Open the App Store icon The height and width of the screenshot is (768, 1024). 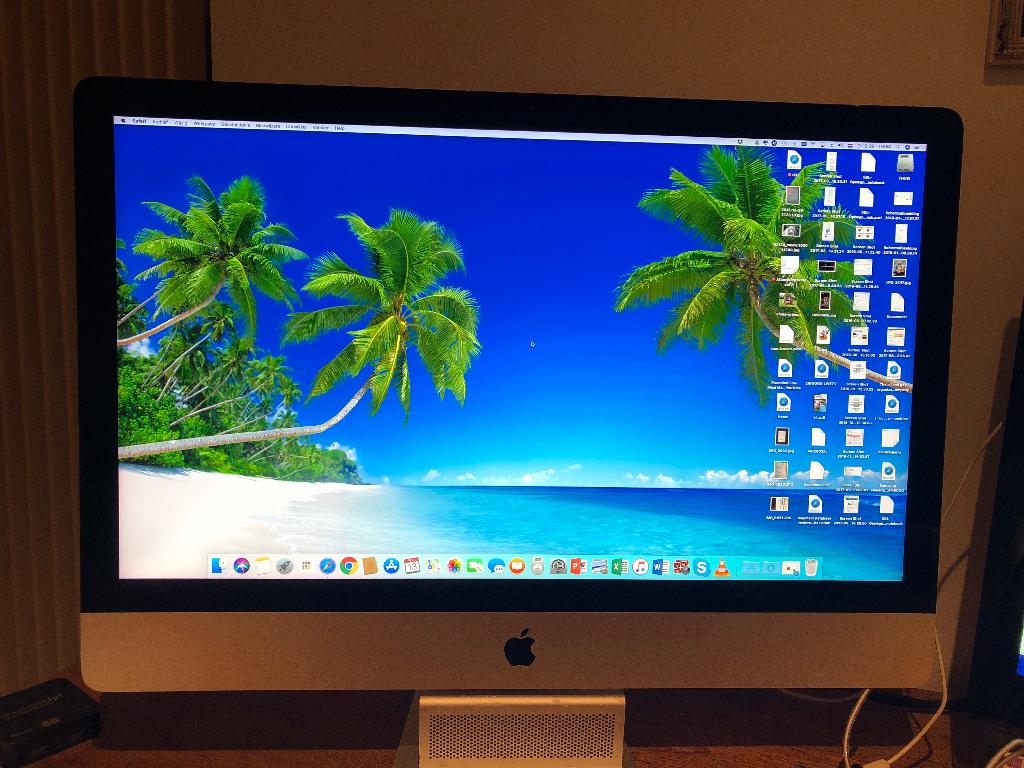tap(390, 568)
